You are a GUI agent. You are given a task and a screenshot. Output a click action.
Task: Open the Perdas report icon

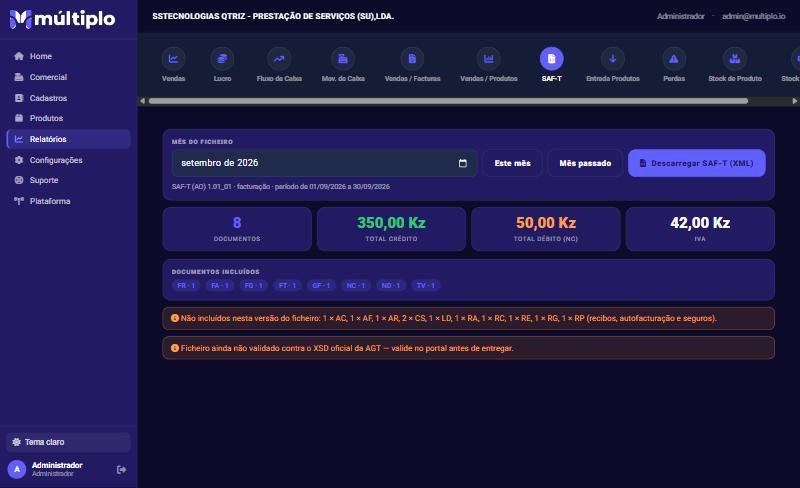pos(674,59)
